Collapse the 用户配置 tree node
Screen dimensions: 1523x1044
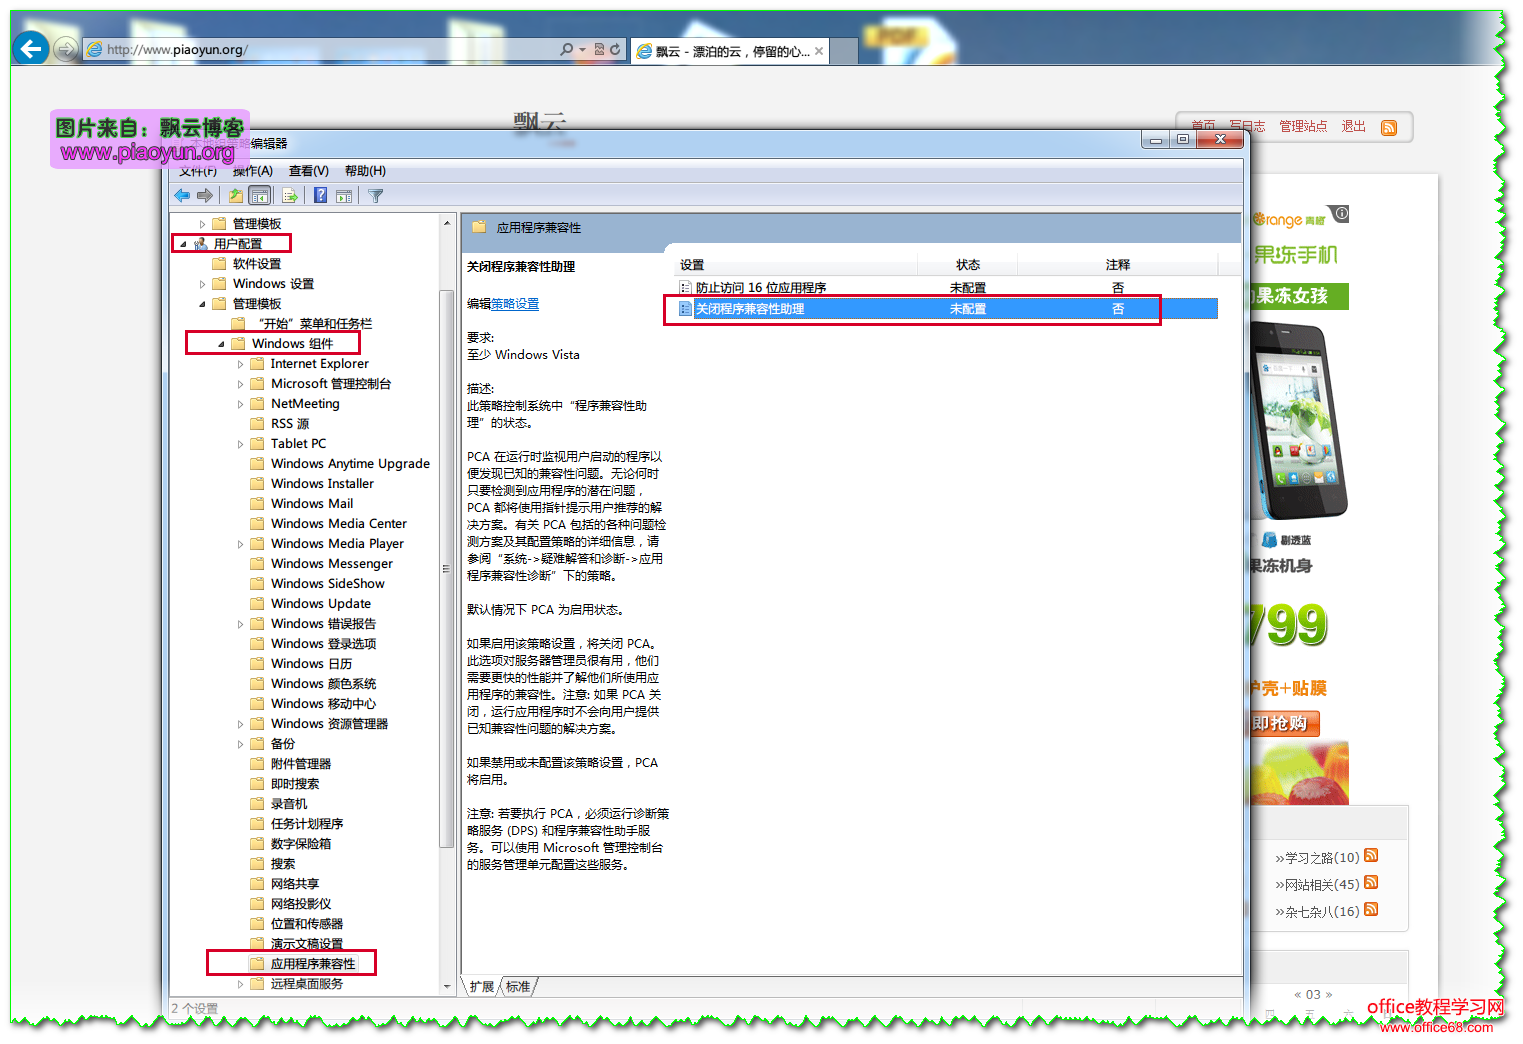click(x=183, y=244)
